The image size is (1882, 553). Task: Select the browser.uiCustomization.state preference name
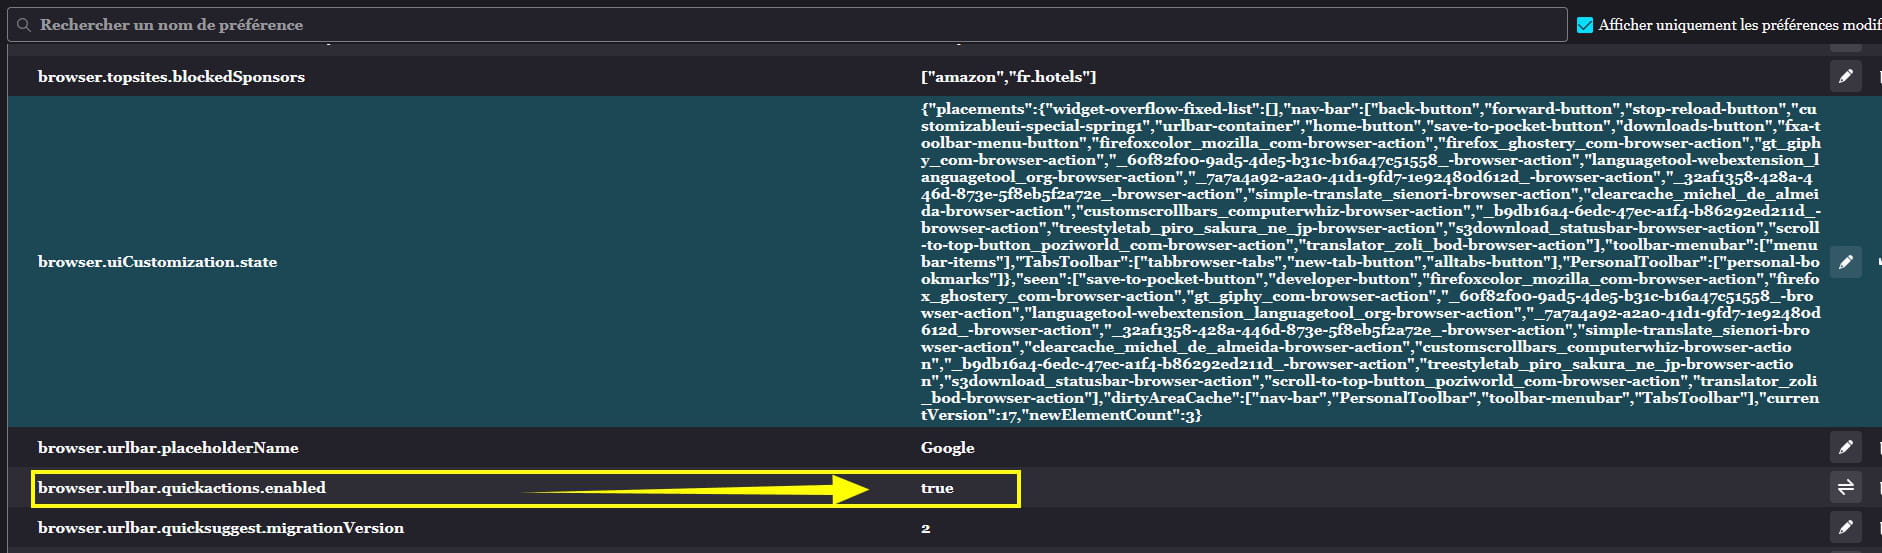157,262
